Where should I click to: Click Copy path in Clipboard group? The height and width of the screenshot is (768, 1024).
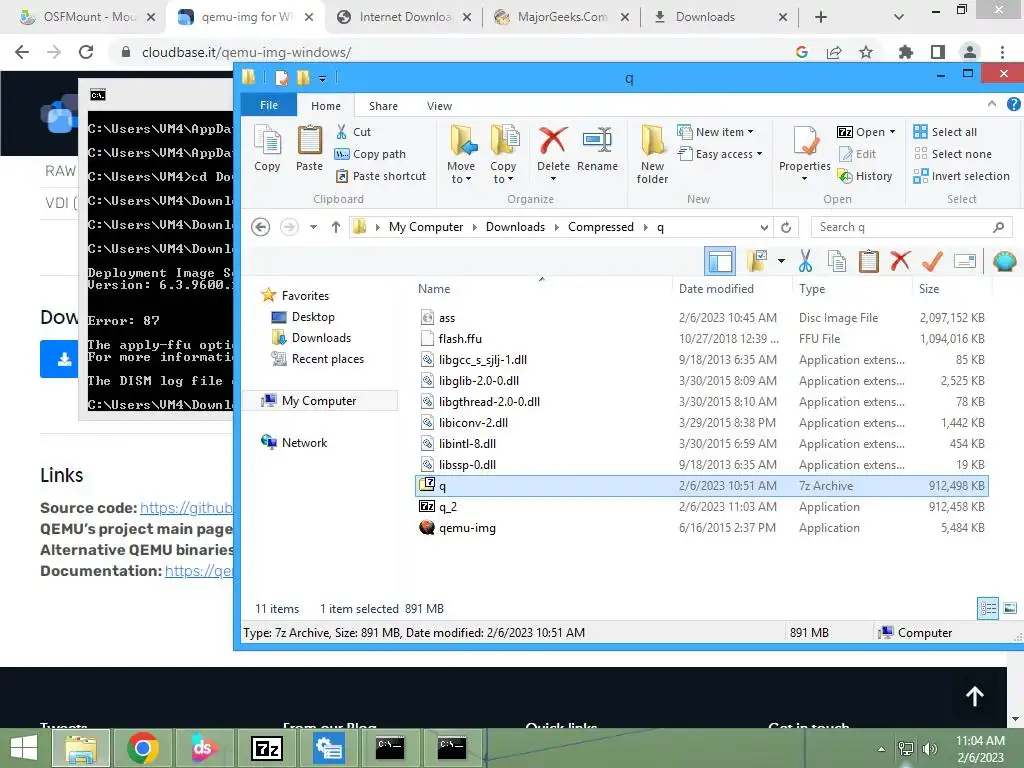[x=370, y=154]
